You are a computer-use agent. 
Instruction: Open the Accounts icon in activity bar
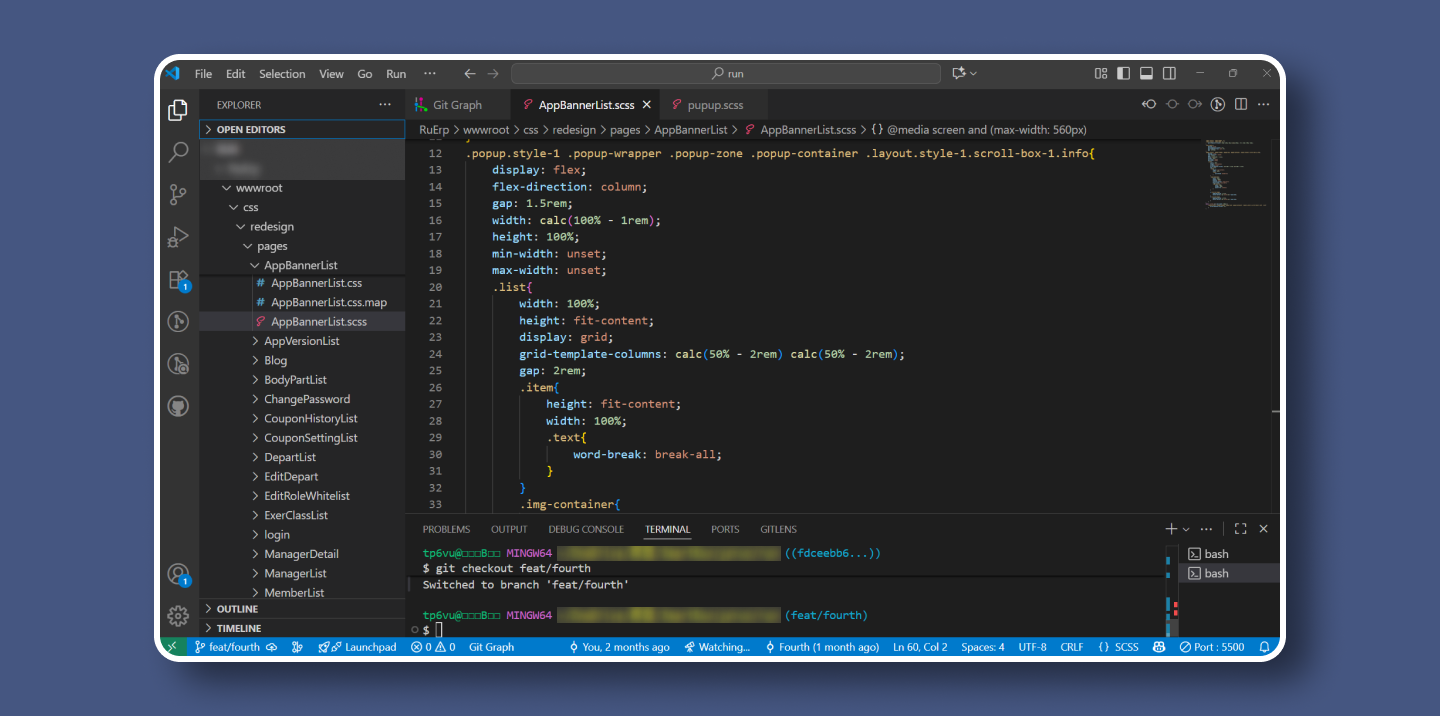(x=178, y=574)
